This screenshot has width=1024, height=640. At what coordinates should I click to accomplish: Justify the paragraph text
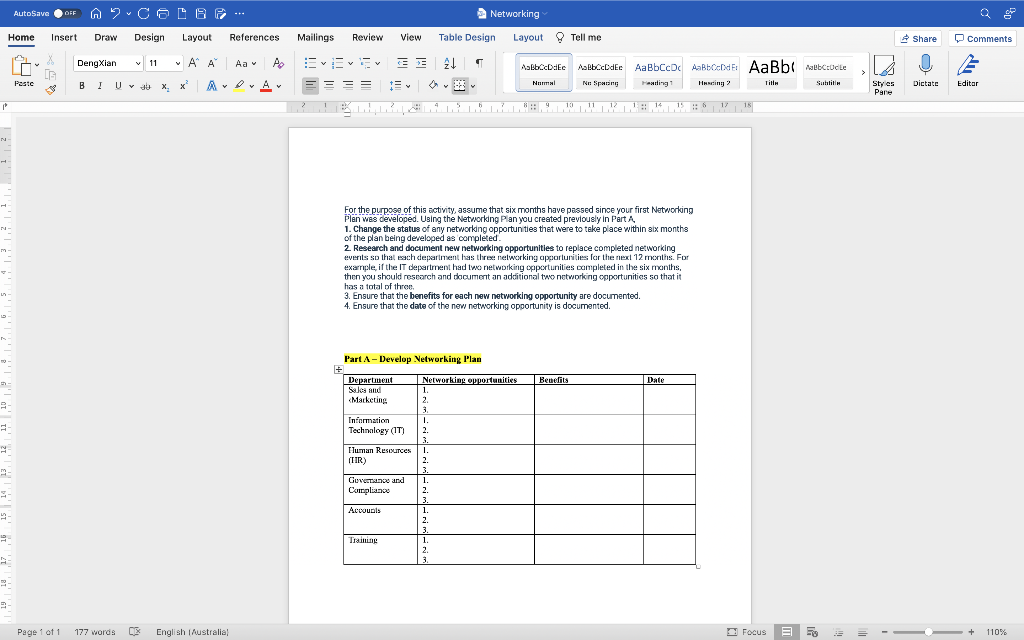click(x=366, y=86)
